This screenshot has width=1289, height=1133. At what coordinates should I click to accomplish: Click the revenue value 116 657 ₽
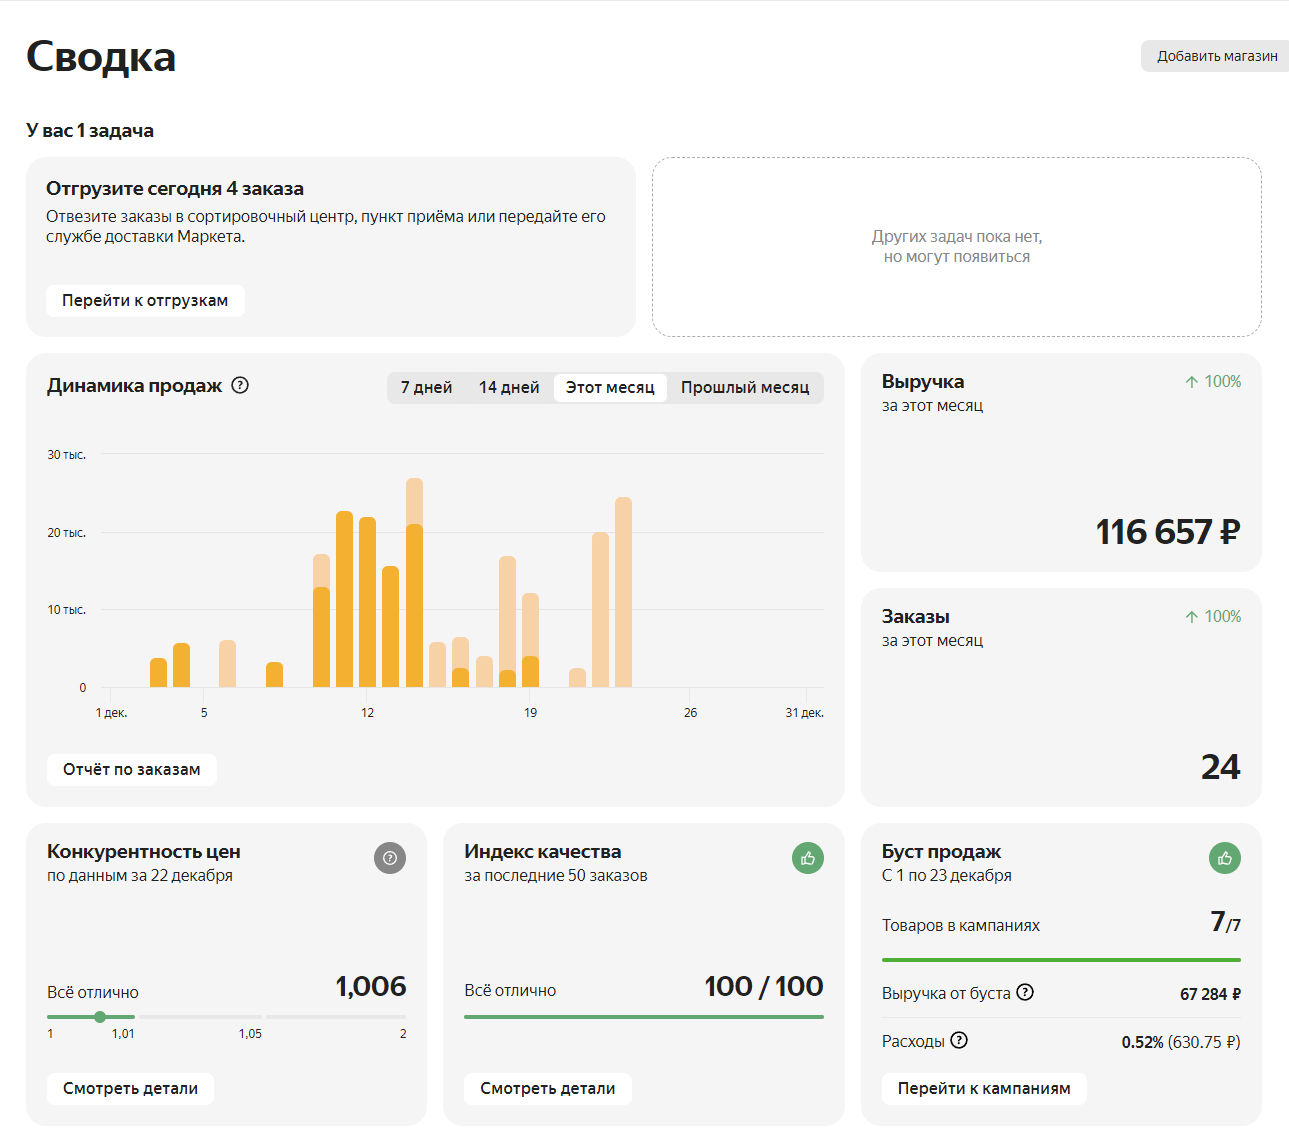(1168, 532)
